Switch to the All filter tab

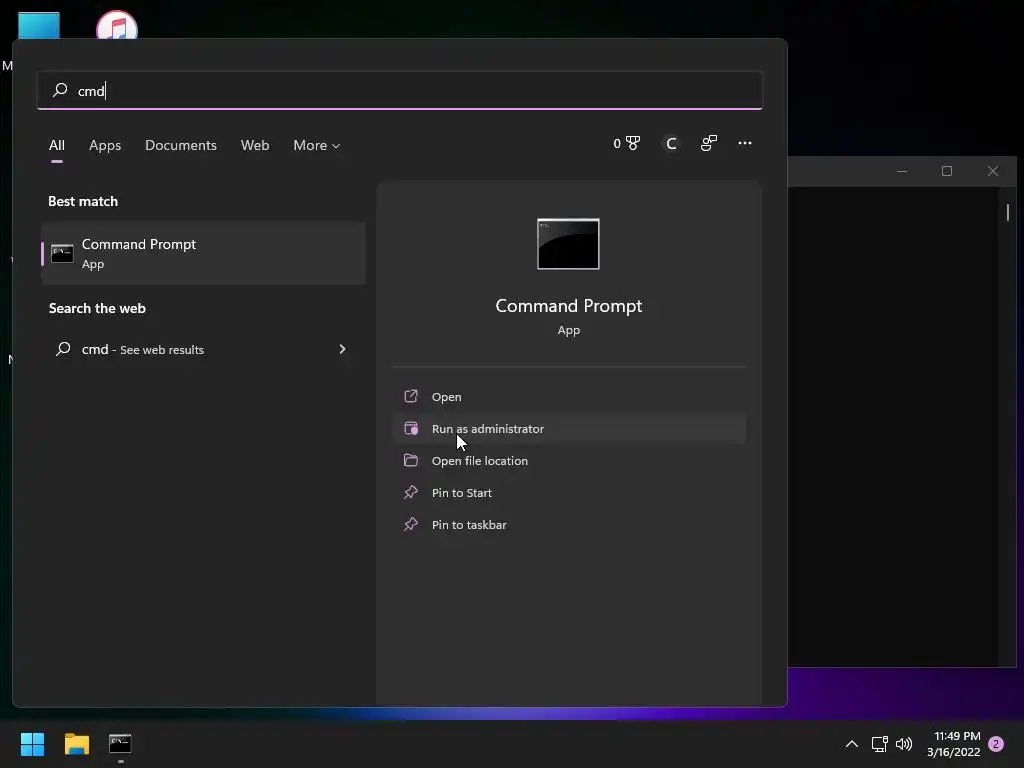(57, 145)
